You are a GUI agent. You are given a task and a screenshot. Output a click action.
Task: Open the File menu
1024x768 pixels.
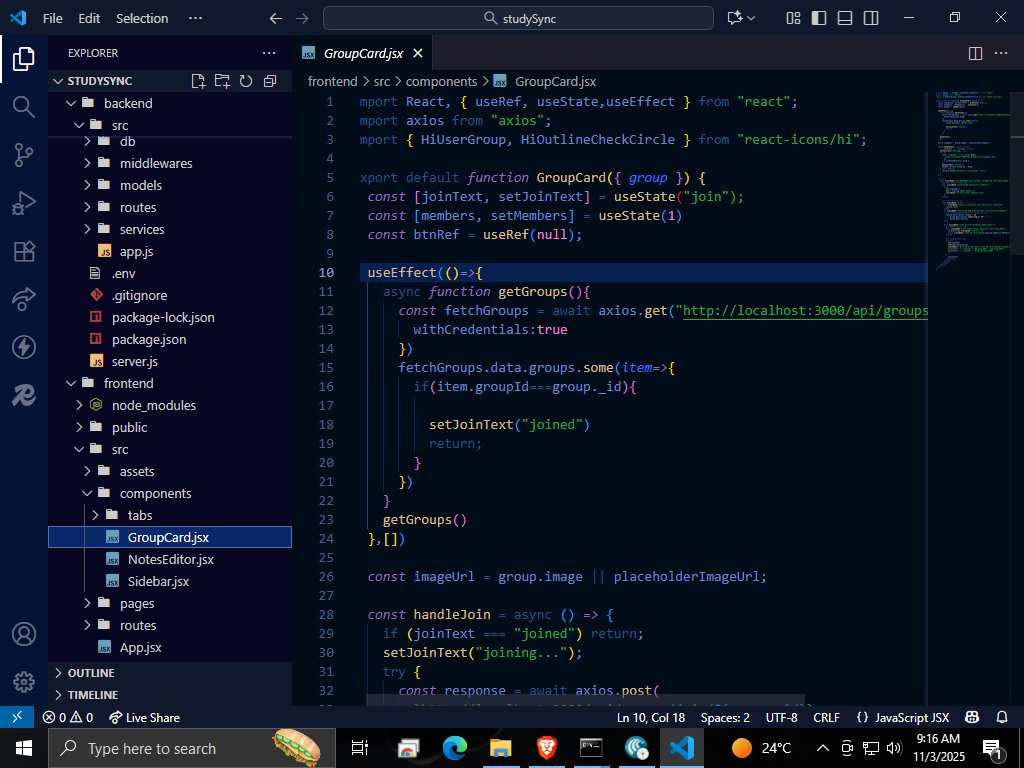[52, 18]
